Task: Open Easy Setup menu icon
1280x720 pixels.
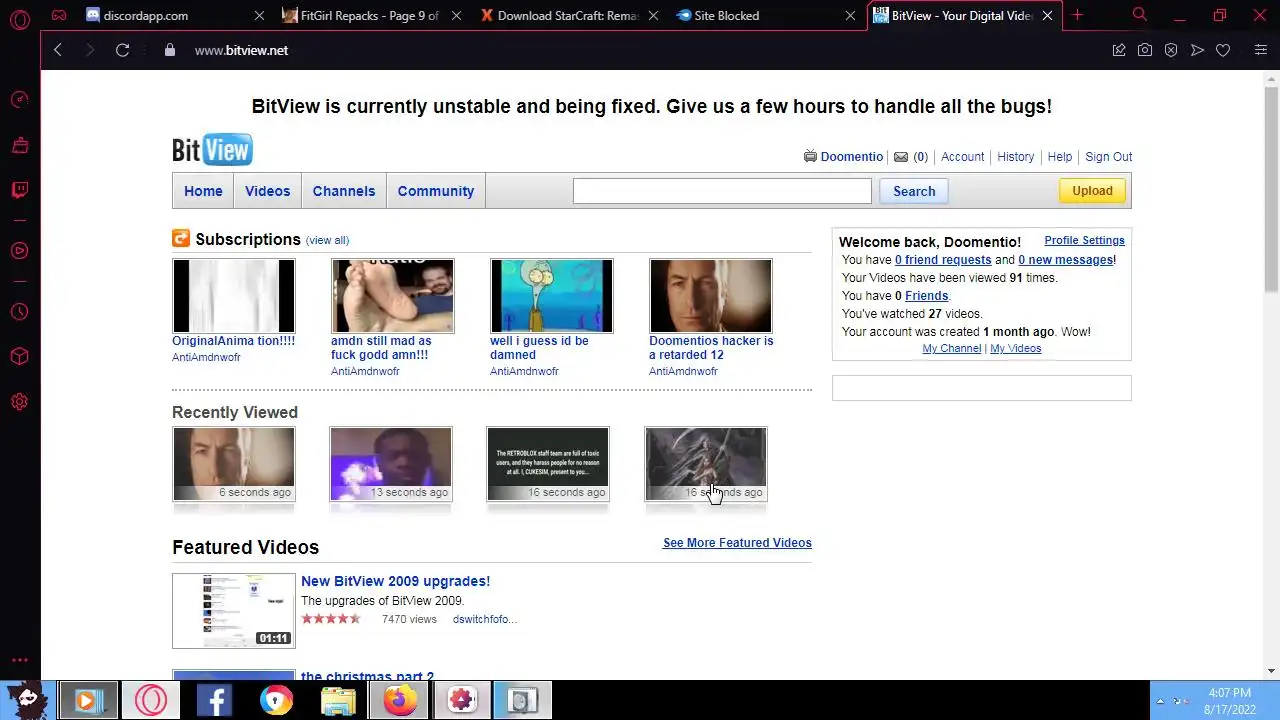Action: (x=1261, y=50)
